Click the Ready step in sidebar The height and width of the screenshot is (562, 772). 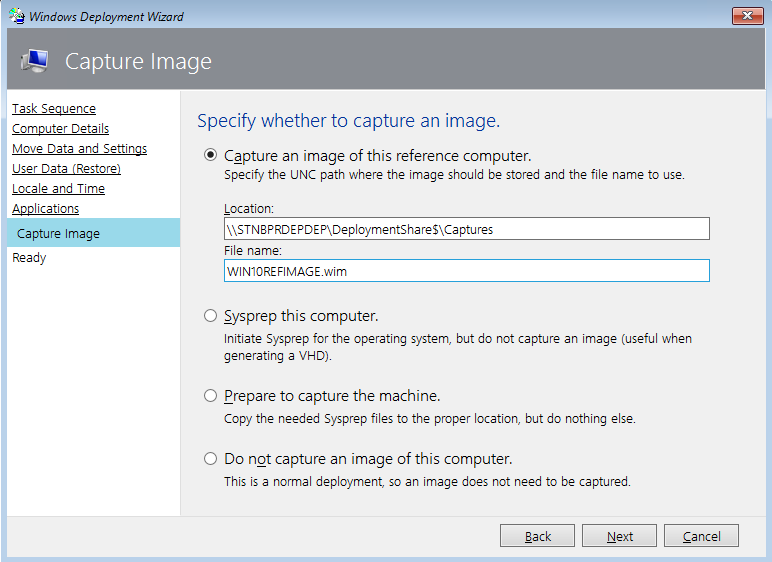(x=29, y=258)
